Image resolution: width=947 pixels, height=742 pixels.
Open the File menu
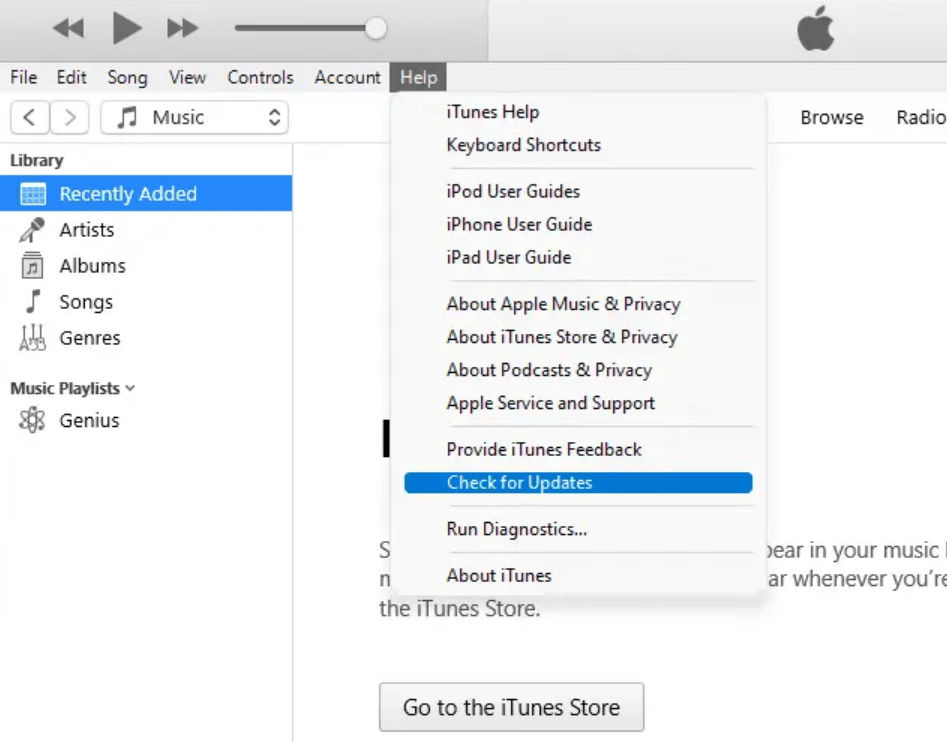click(x=22, y=77)
